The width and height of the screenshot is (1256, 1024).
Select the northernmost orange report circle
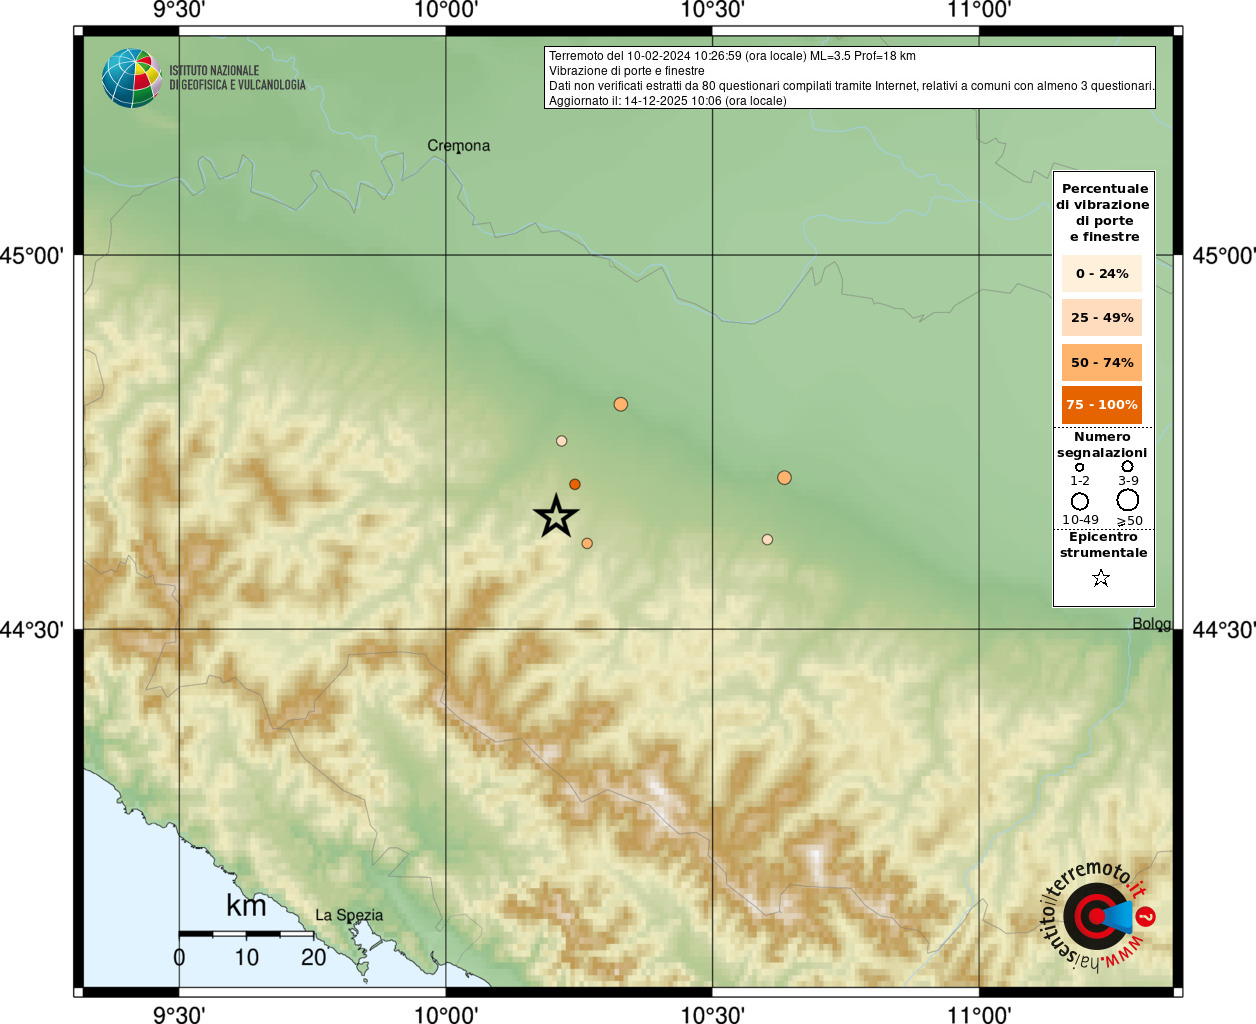coord(621,404)
